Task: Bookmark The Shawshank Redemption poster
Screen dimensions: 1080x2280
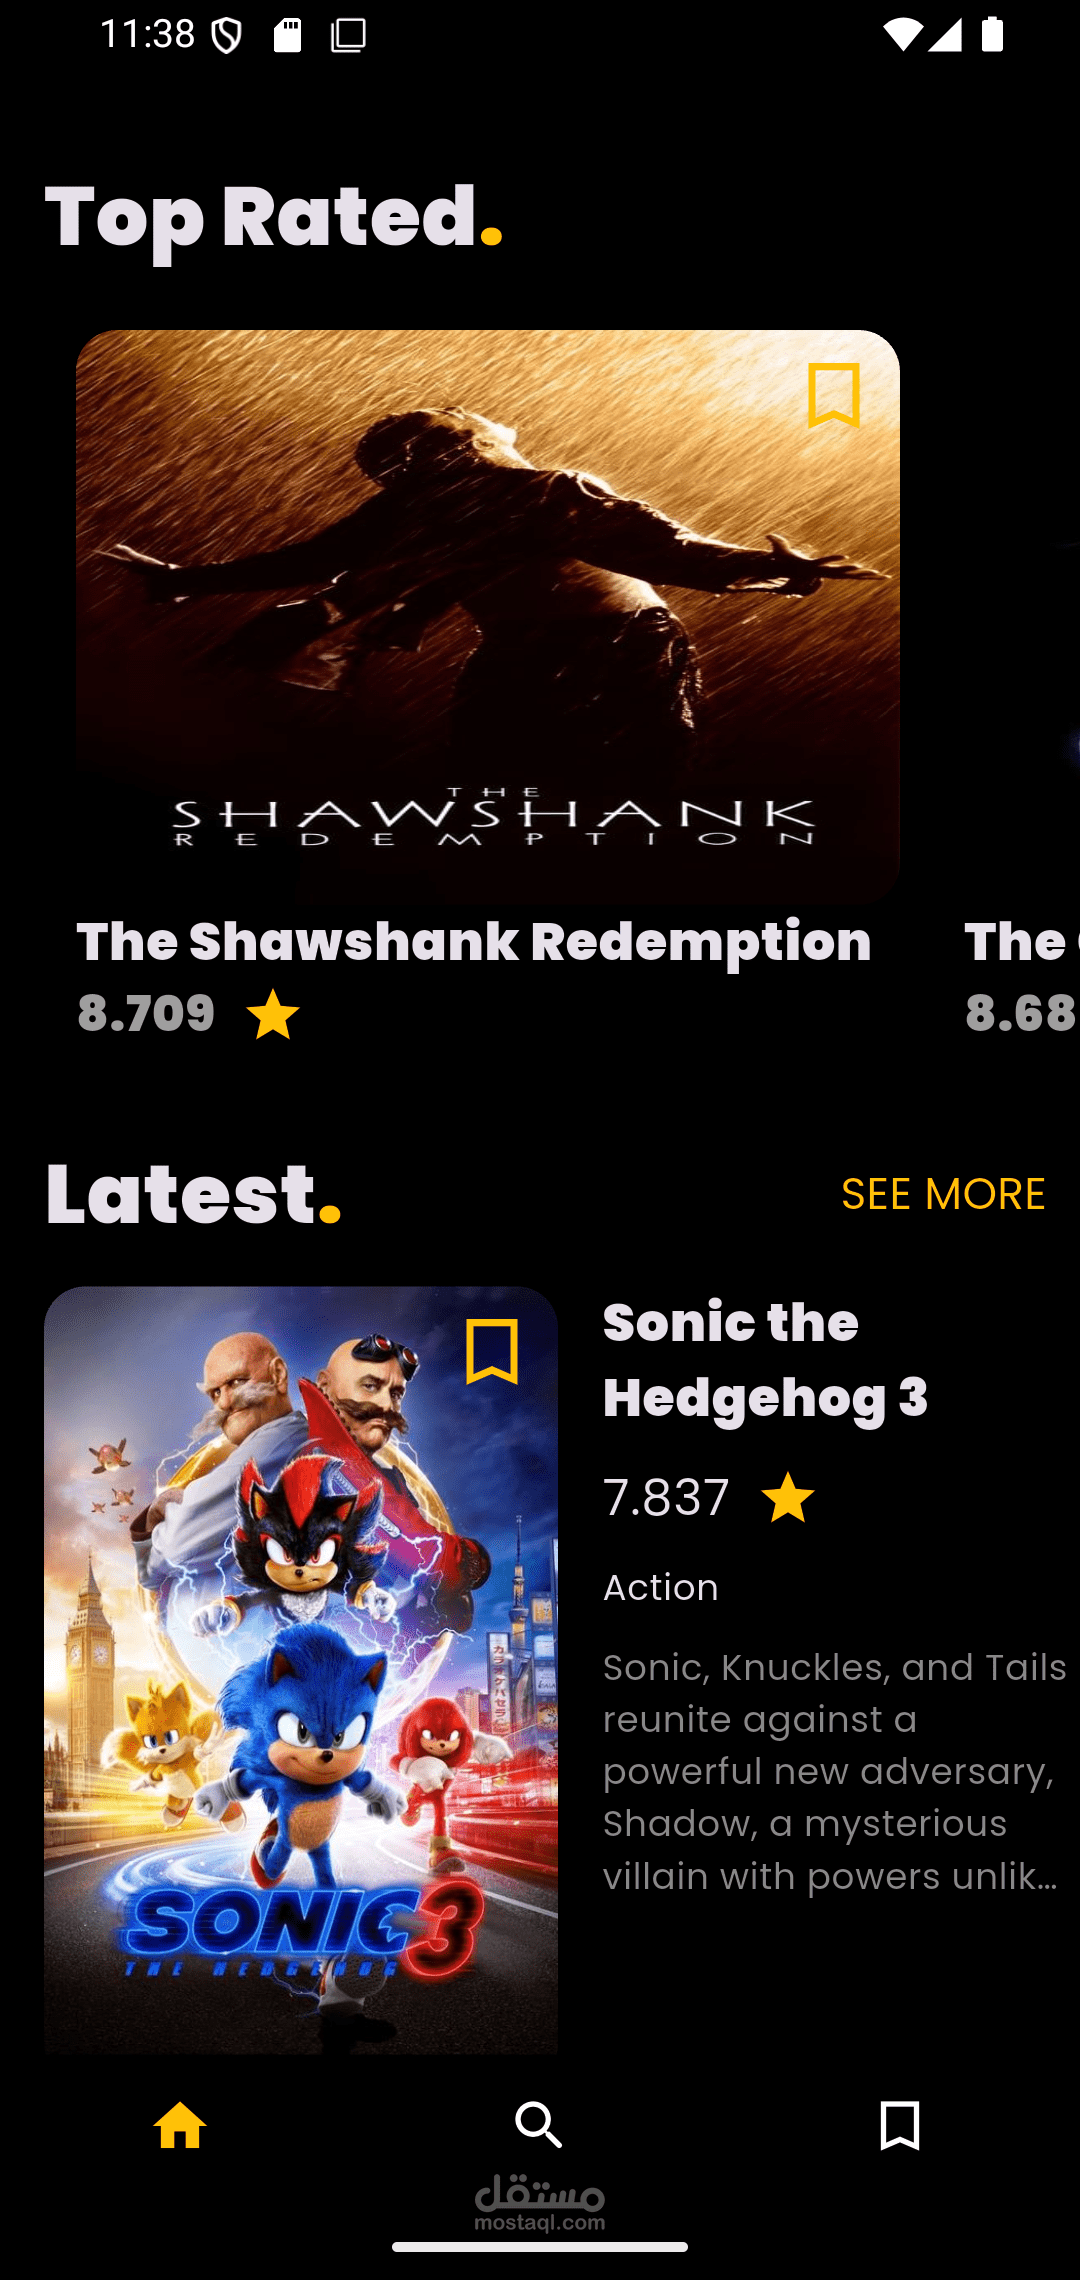Action: click(x=834, y=396)
